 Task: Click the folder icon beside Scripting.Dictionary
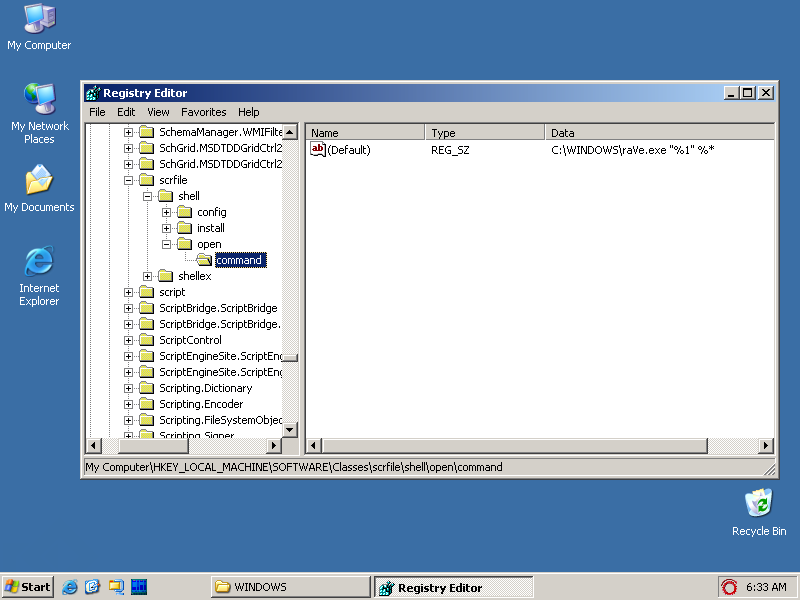147,388
